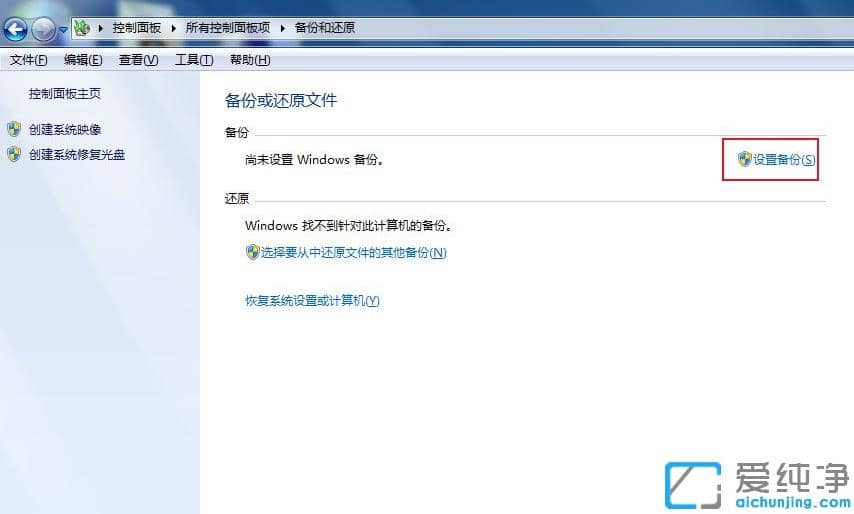Image resolution: width=854 pixels, height=514 pixels.
Task: Open the 编辑(E) menu
Action: (83, 60)
